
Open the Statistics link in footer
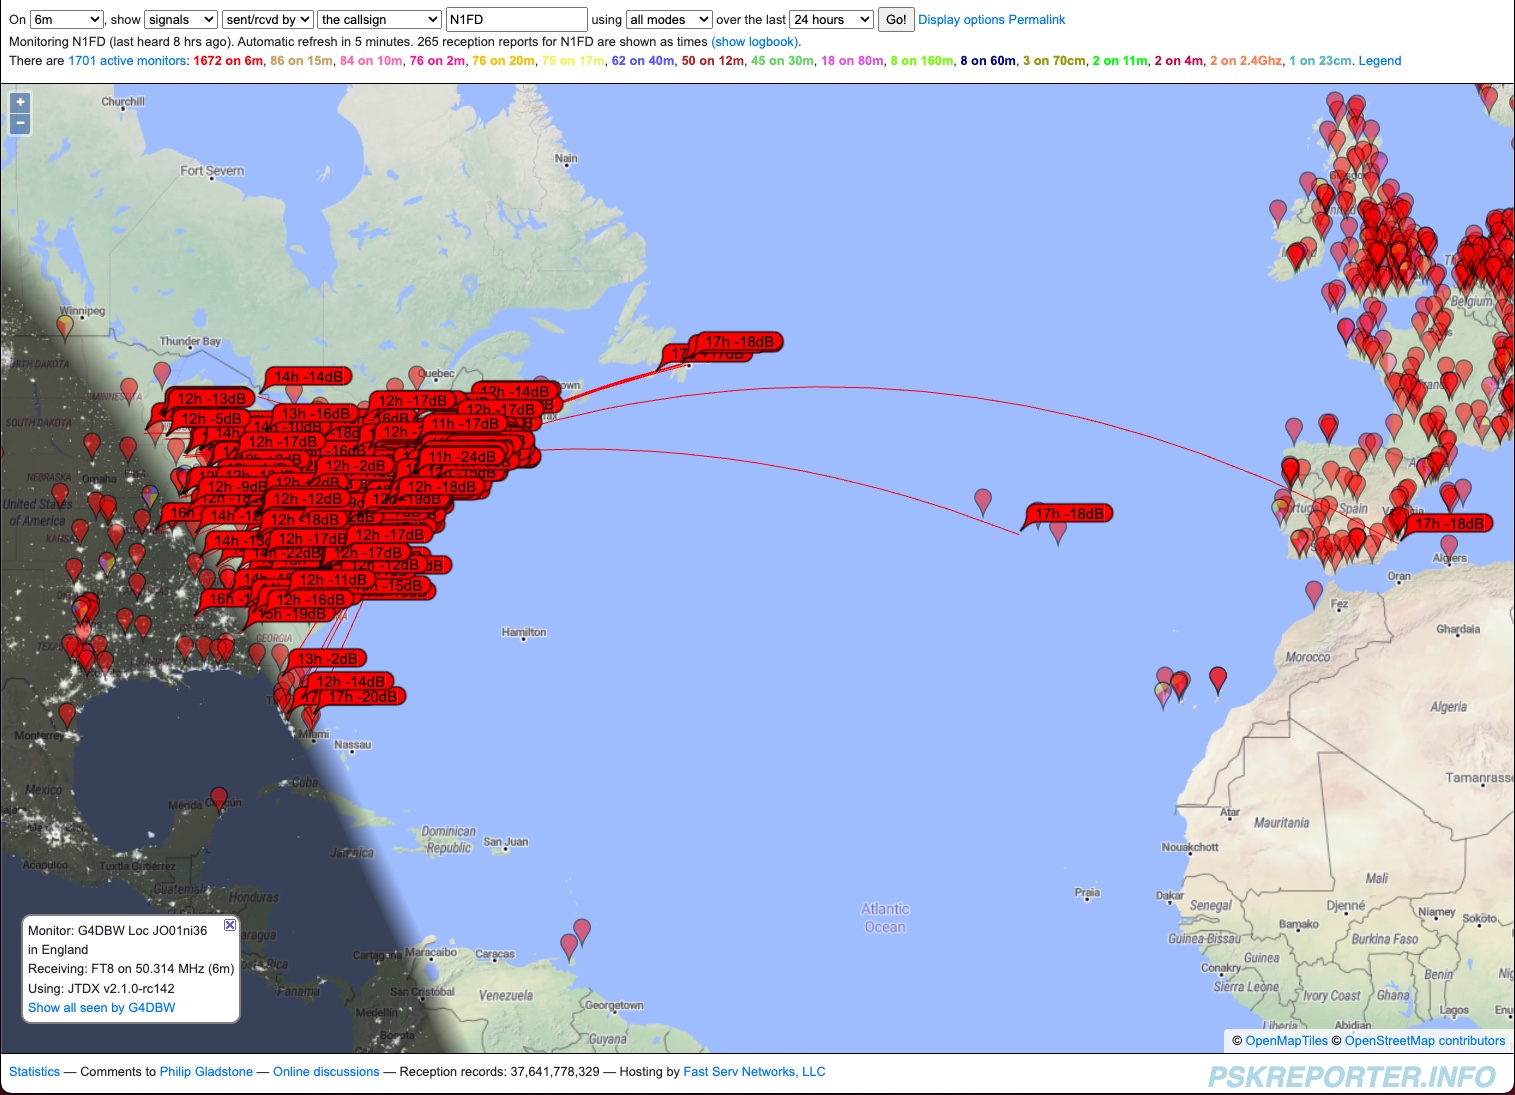[35, 1072]
